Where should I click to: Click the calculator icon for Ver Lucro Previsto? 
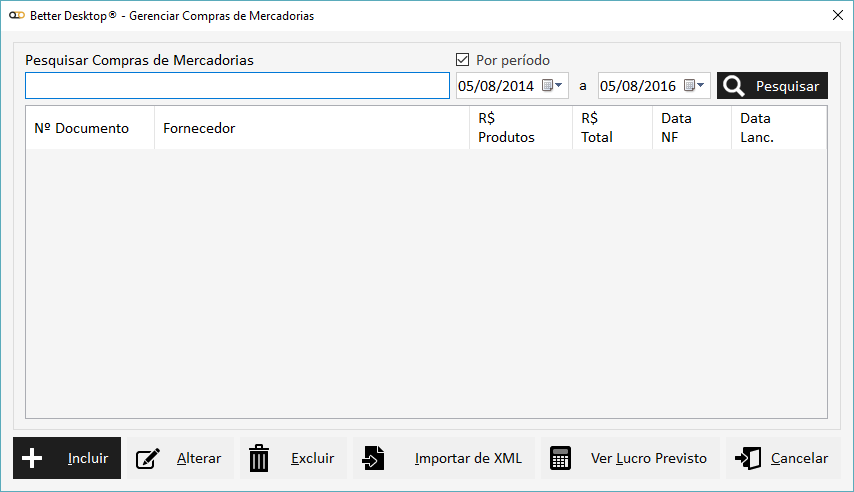pos(561,458)
